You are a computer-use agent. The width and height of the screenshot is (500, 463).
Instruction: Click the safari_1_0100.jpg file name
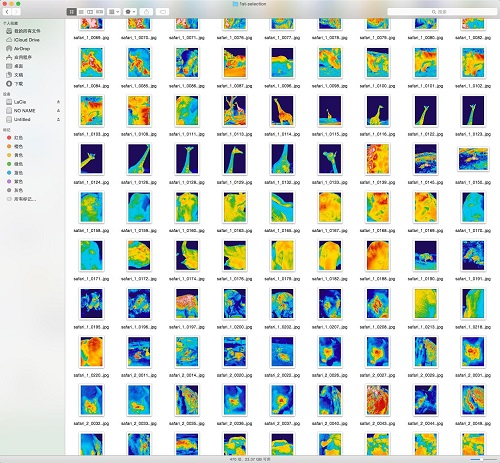click(378, 86)
